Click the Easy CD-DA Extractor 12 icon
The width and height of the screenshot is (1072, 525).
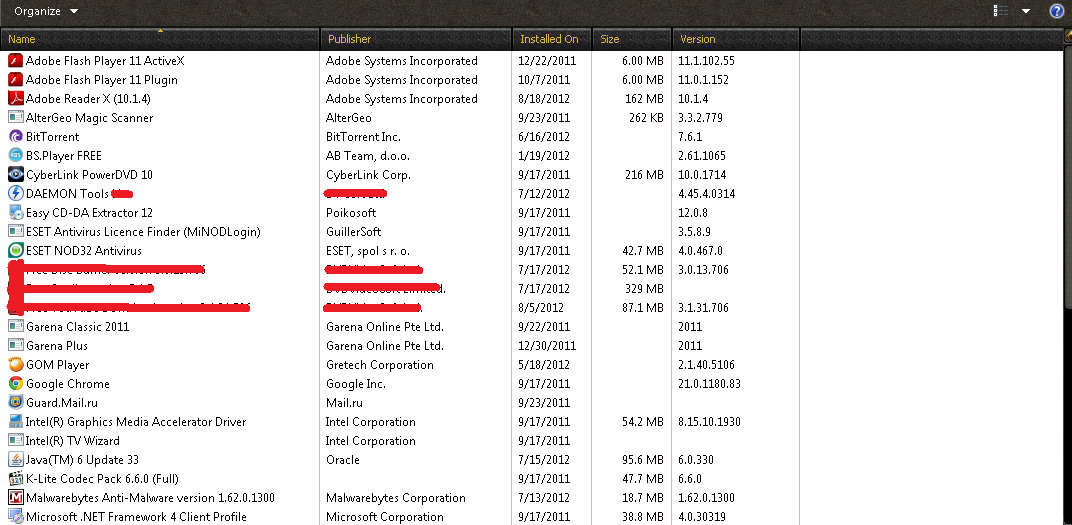coord(15,213)
